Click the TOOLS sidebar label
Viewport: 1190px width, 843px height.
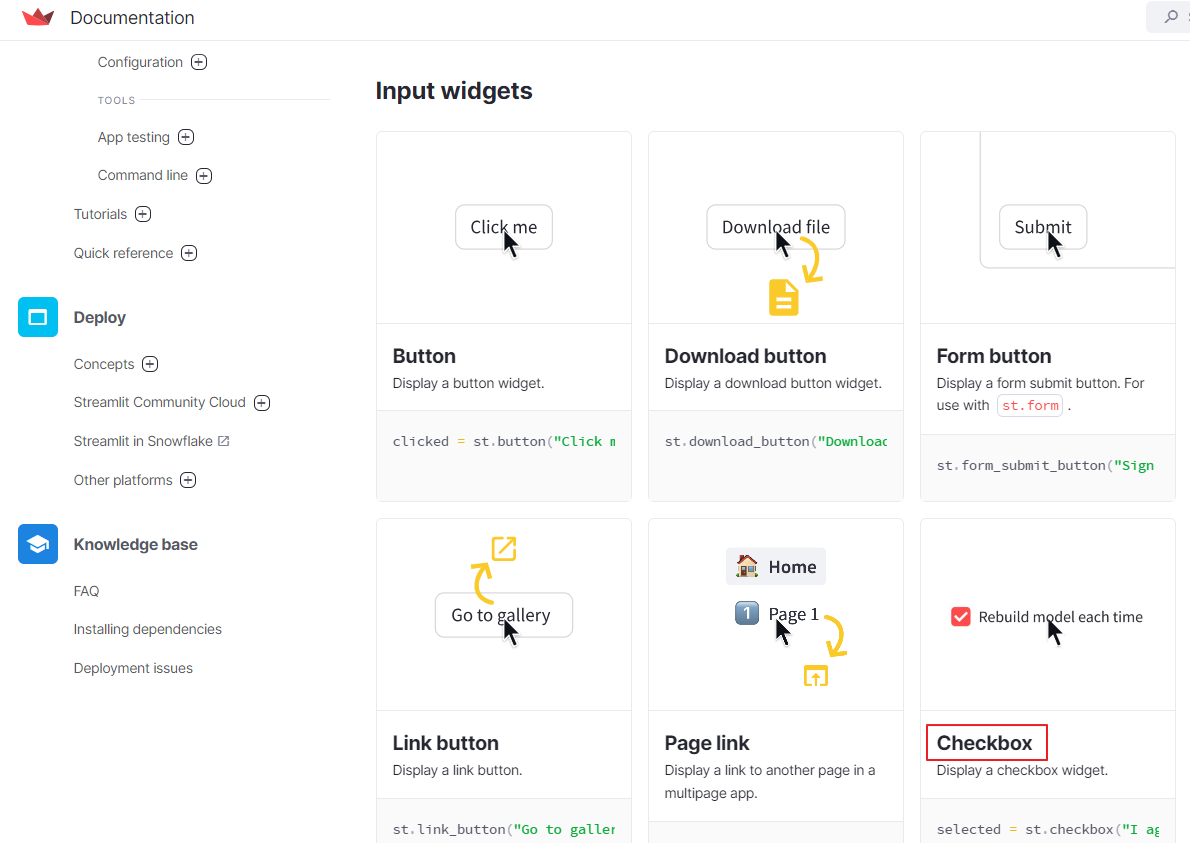[x=116, y=100]
